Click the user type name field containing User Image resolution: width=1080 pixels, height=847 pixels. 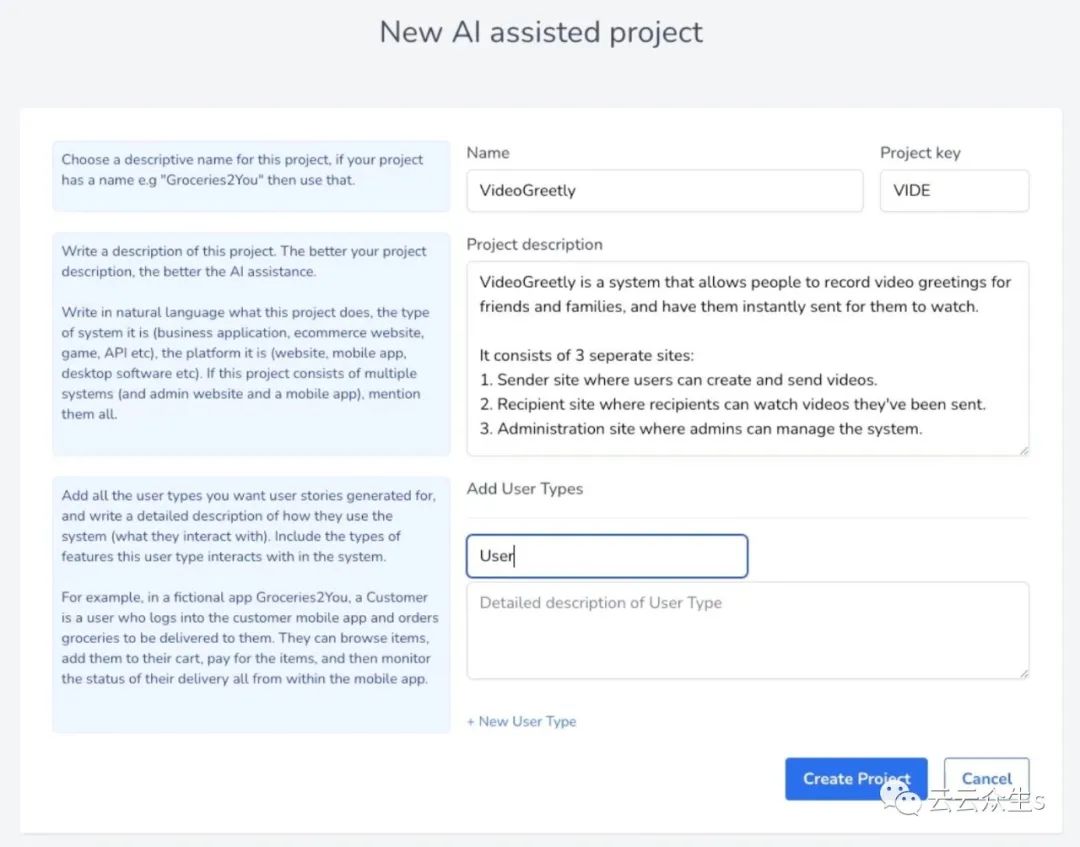(606, 556)
